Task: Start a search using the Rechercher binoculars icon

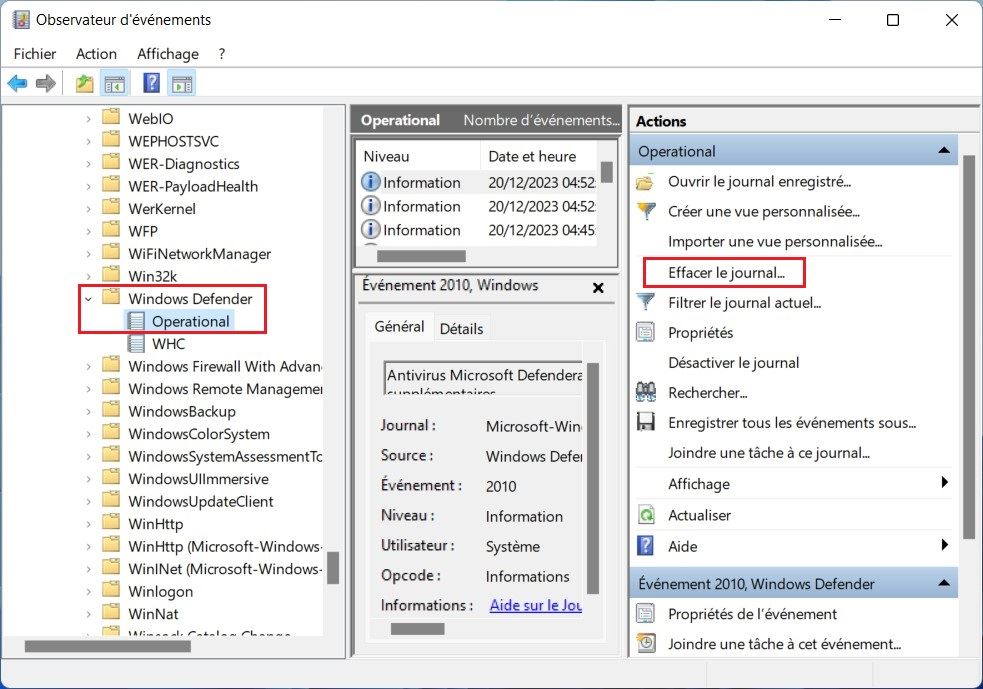Action: pyautogui.click(x=648, y=392)
